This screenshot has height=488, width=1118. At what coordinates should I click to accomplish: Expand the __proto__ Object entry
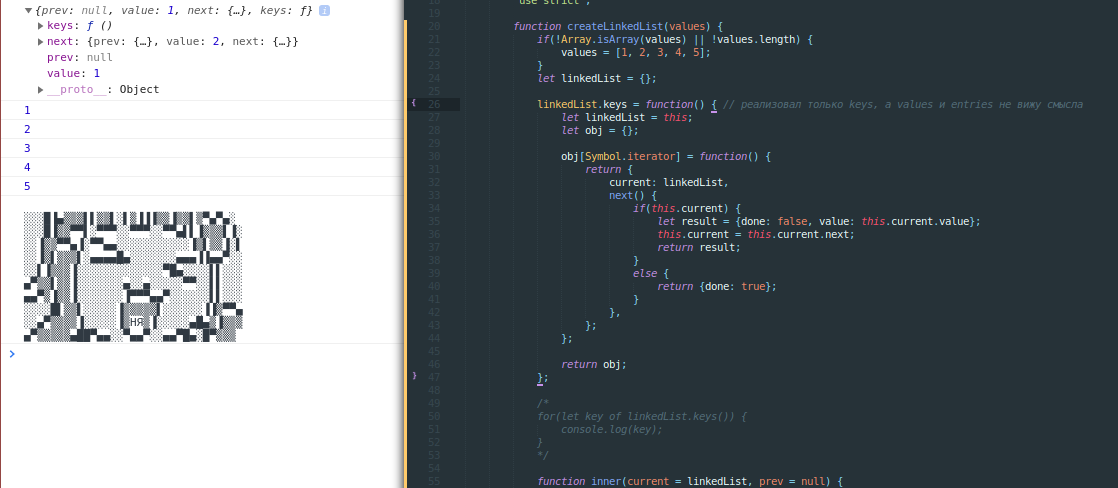pos(41,90)
